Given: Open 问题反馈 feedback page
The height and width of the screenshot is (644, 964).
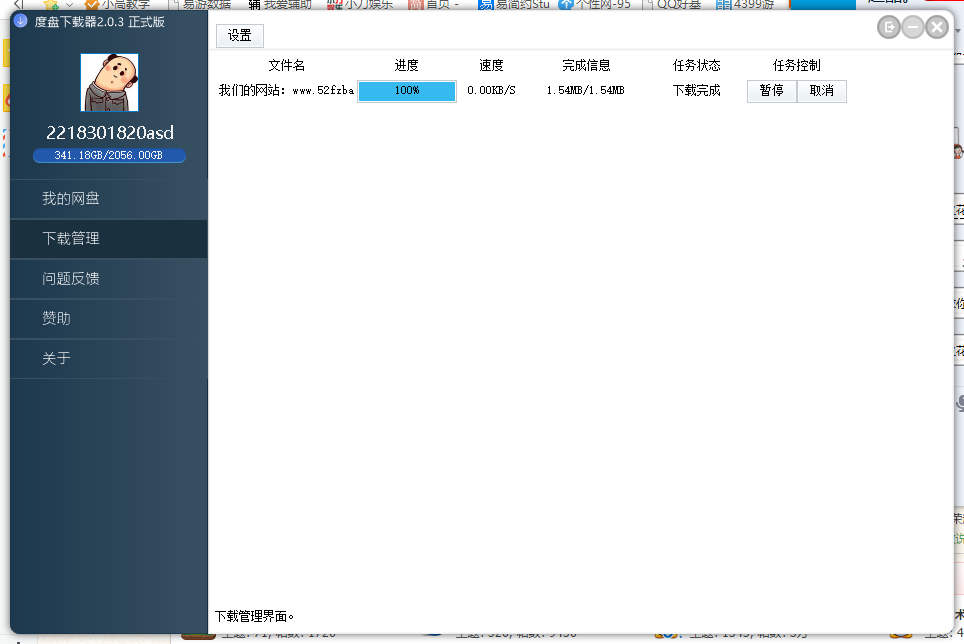Looking at the screenshot, I should click(109, 278).
